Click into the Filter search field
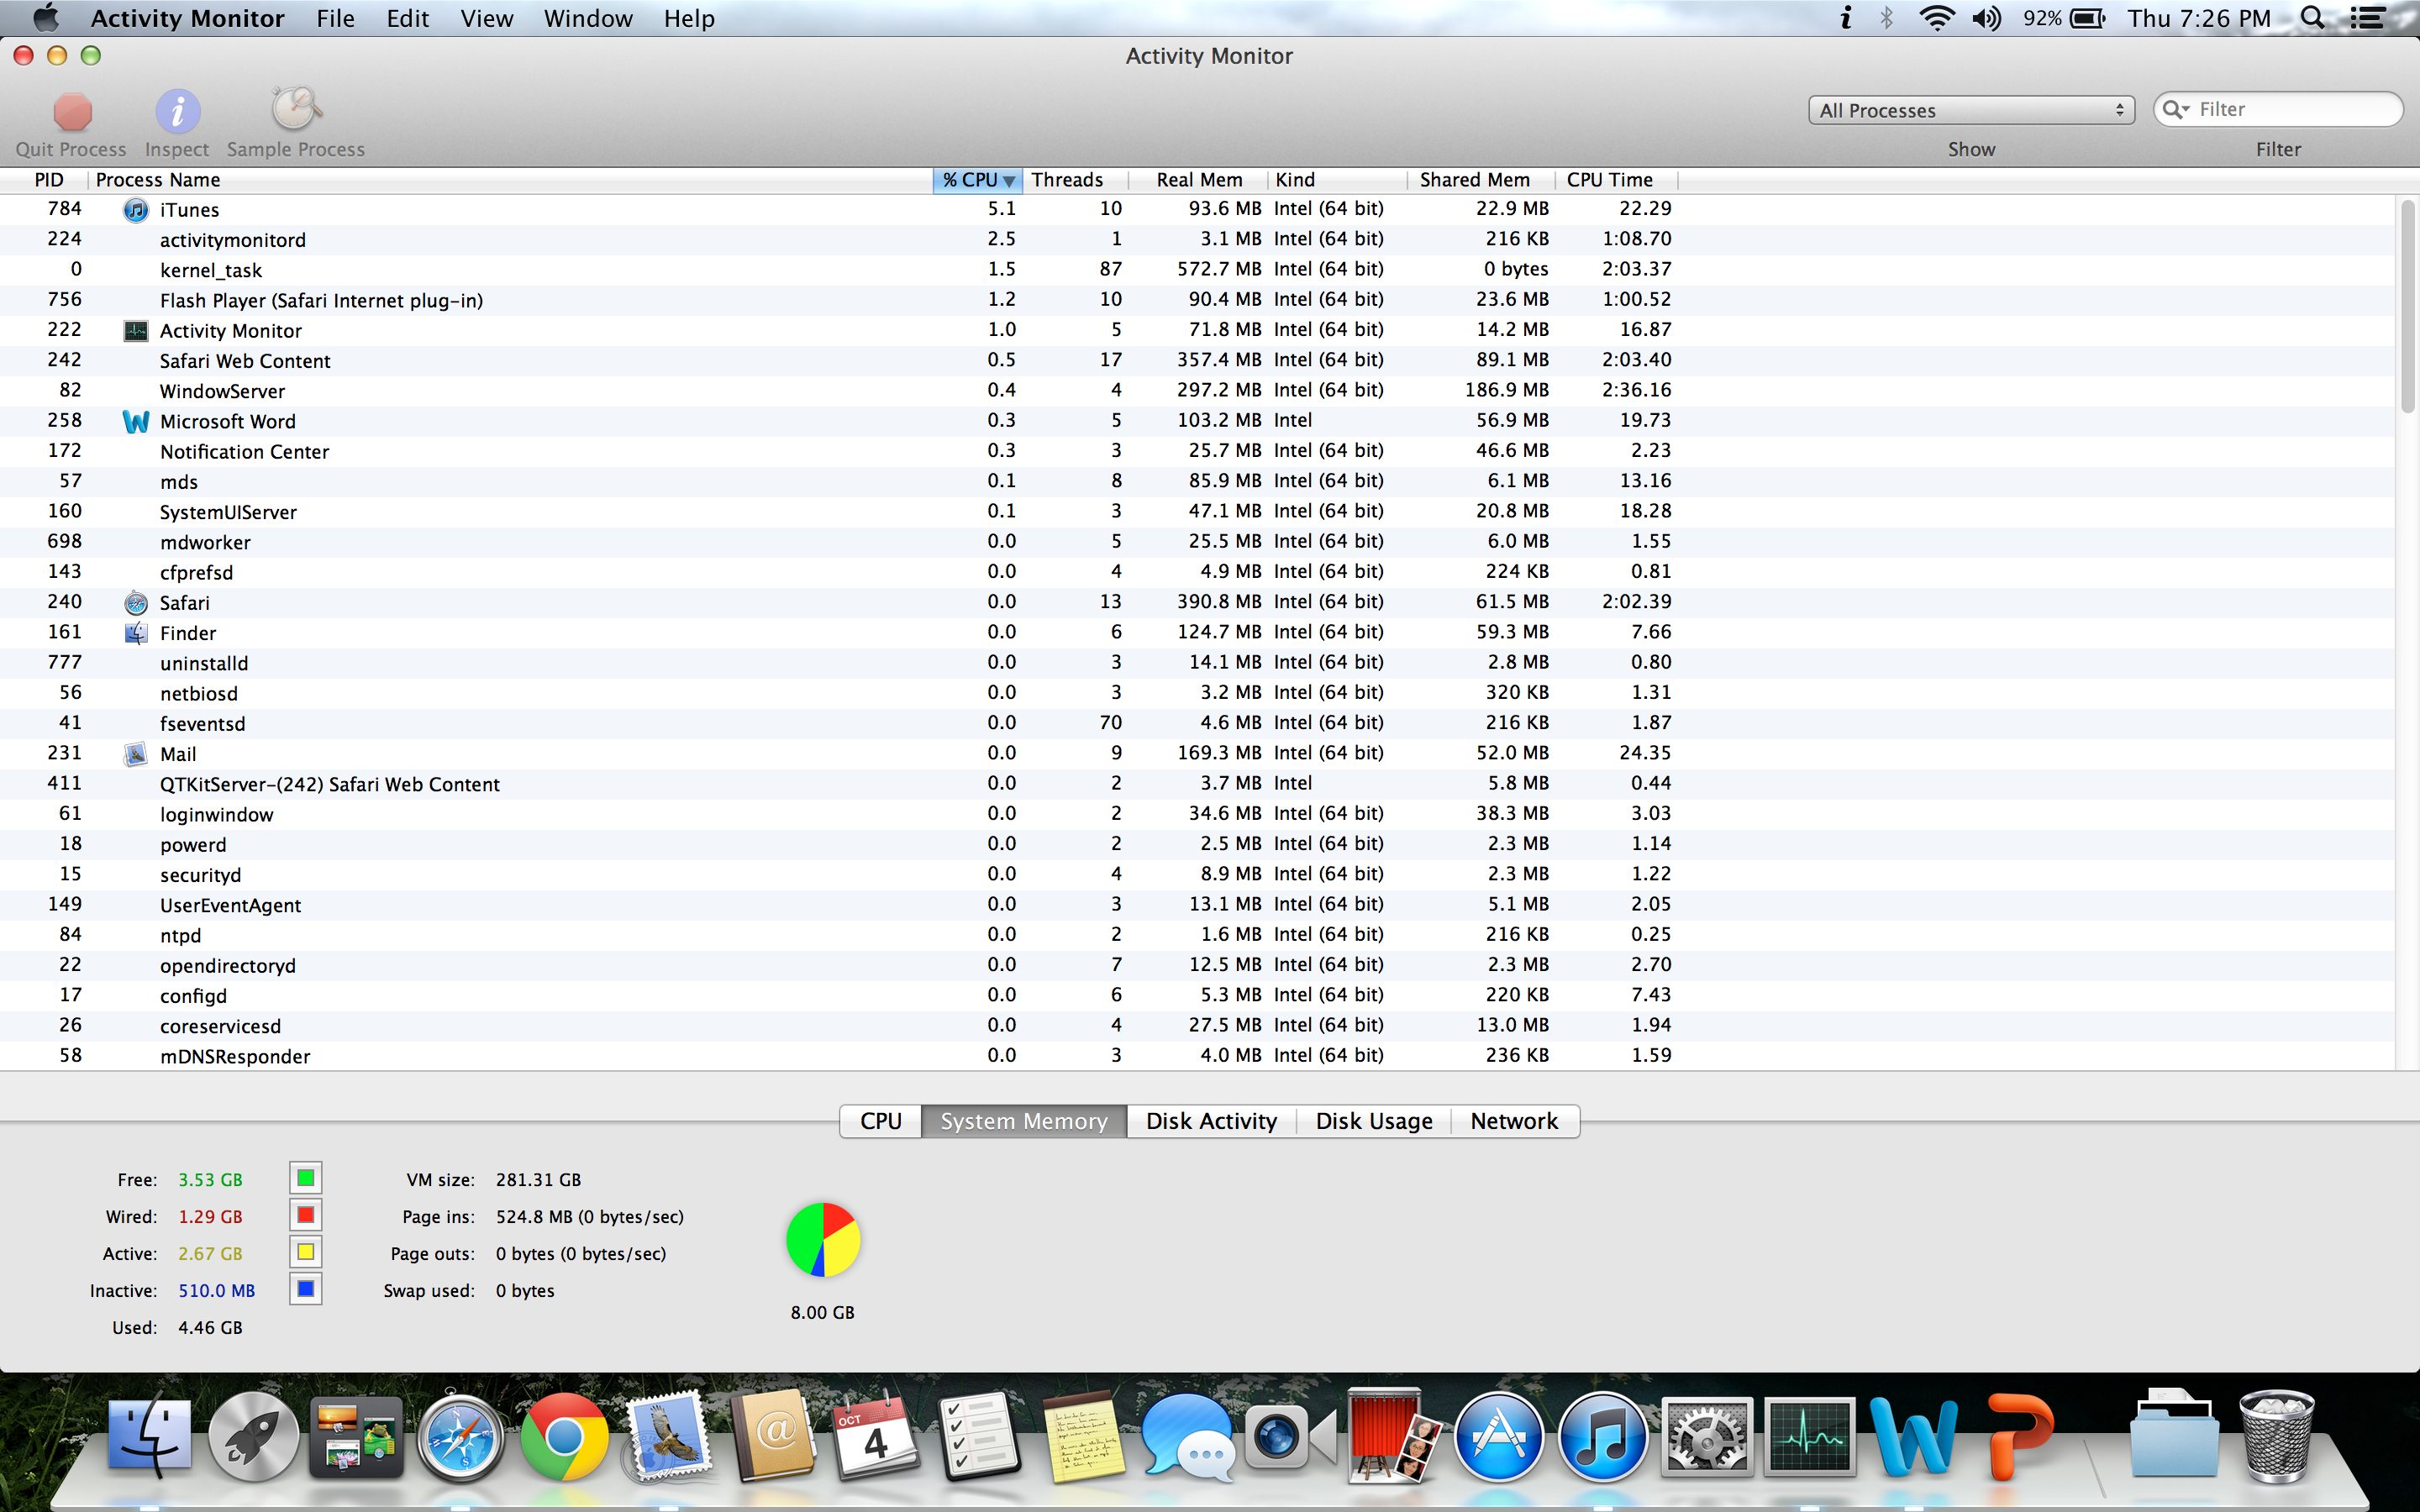This screenshot has height=1512, width=2420. 2278,109
